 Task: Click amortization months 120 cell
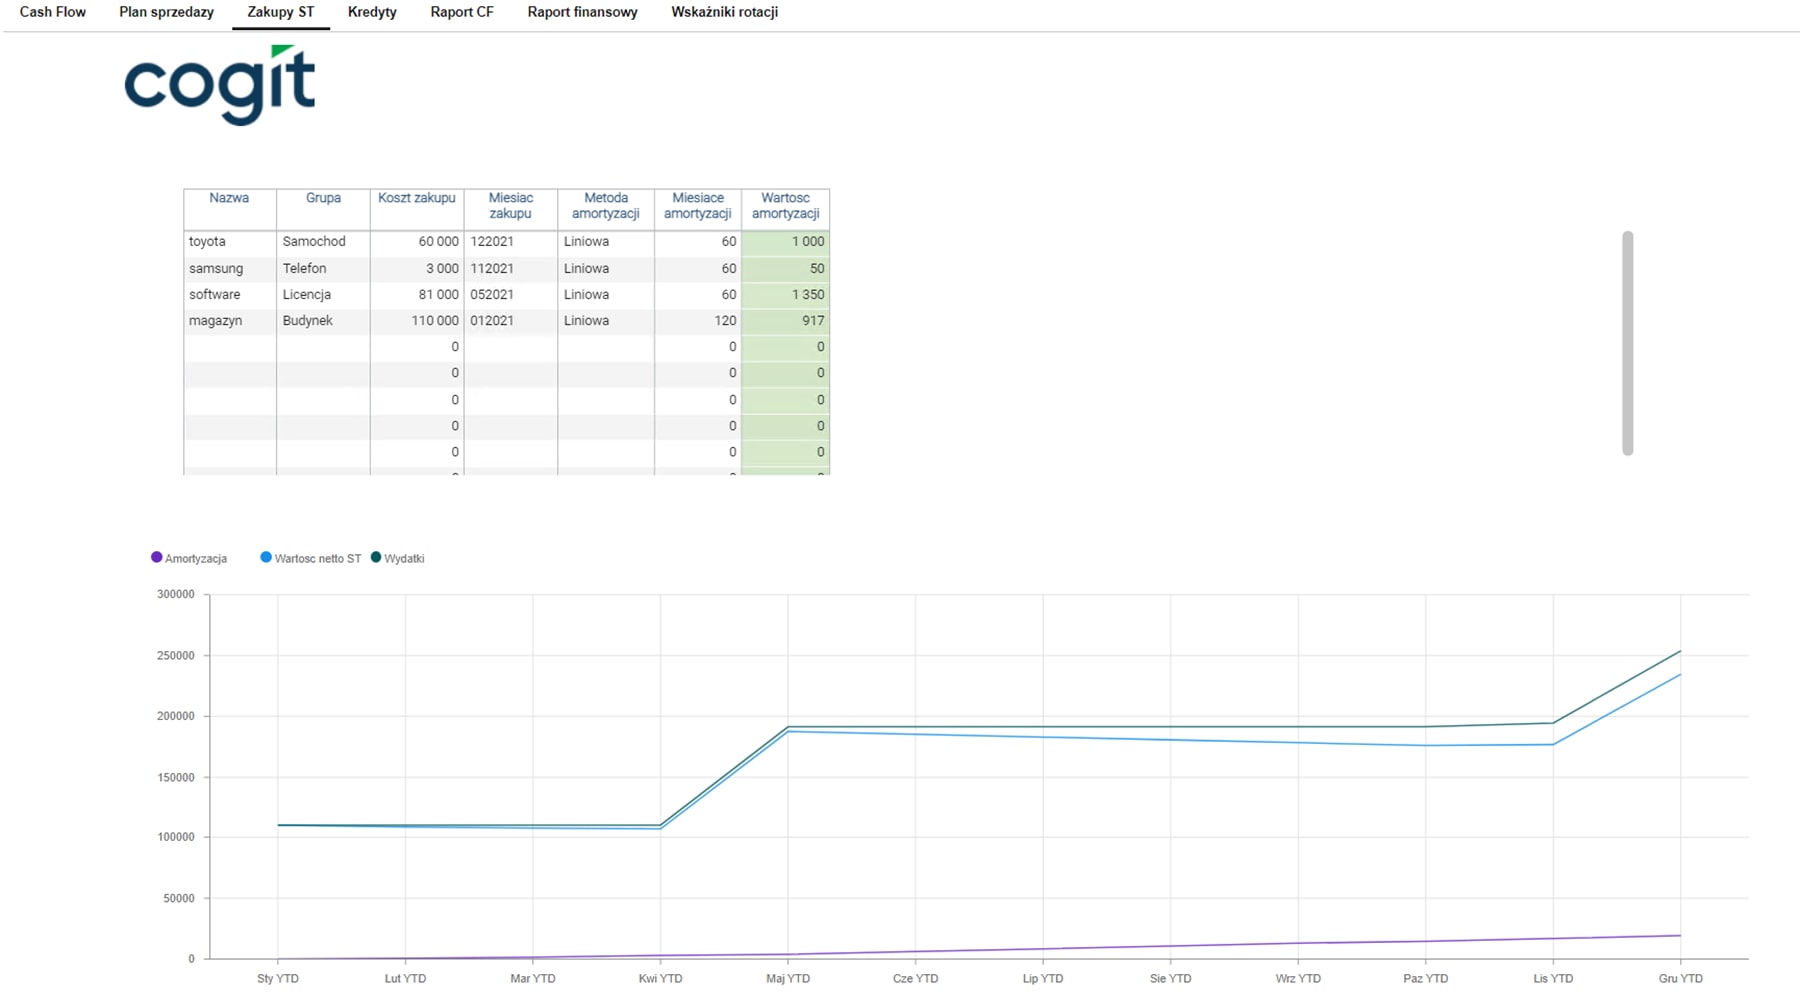click(x=698, y=320)
